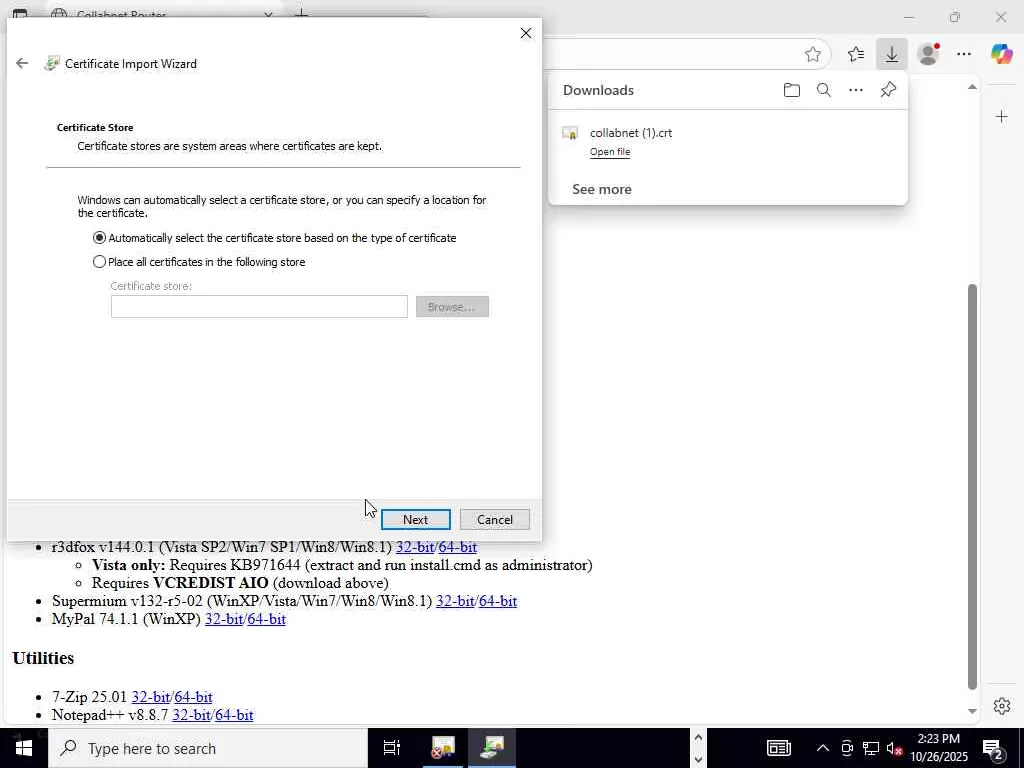Click the muted volume tray icon
This screenshot has height=768, width=1024.
click(895, 748)
